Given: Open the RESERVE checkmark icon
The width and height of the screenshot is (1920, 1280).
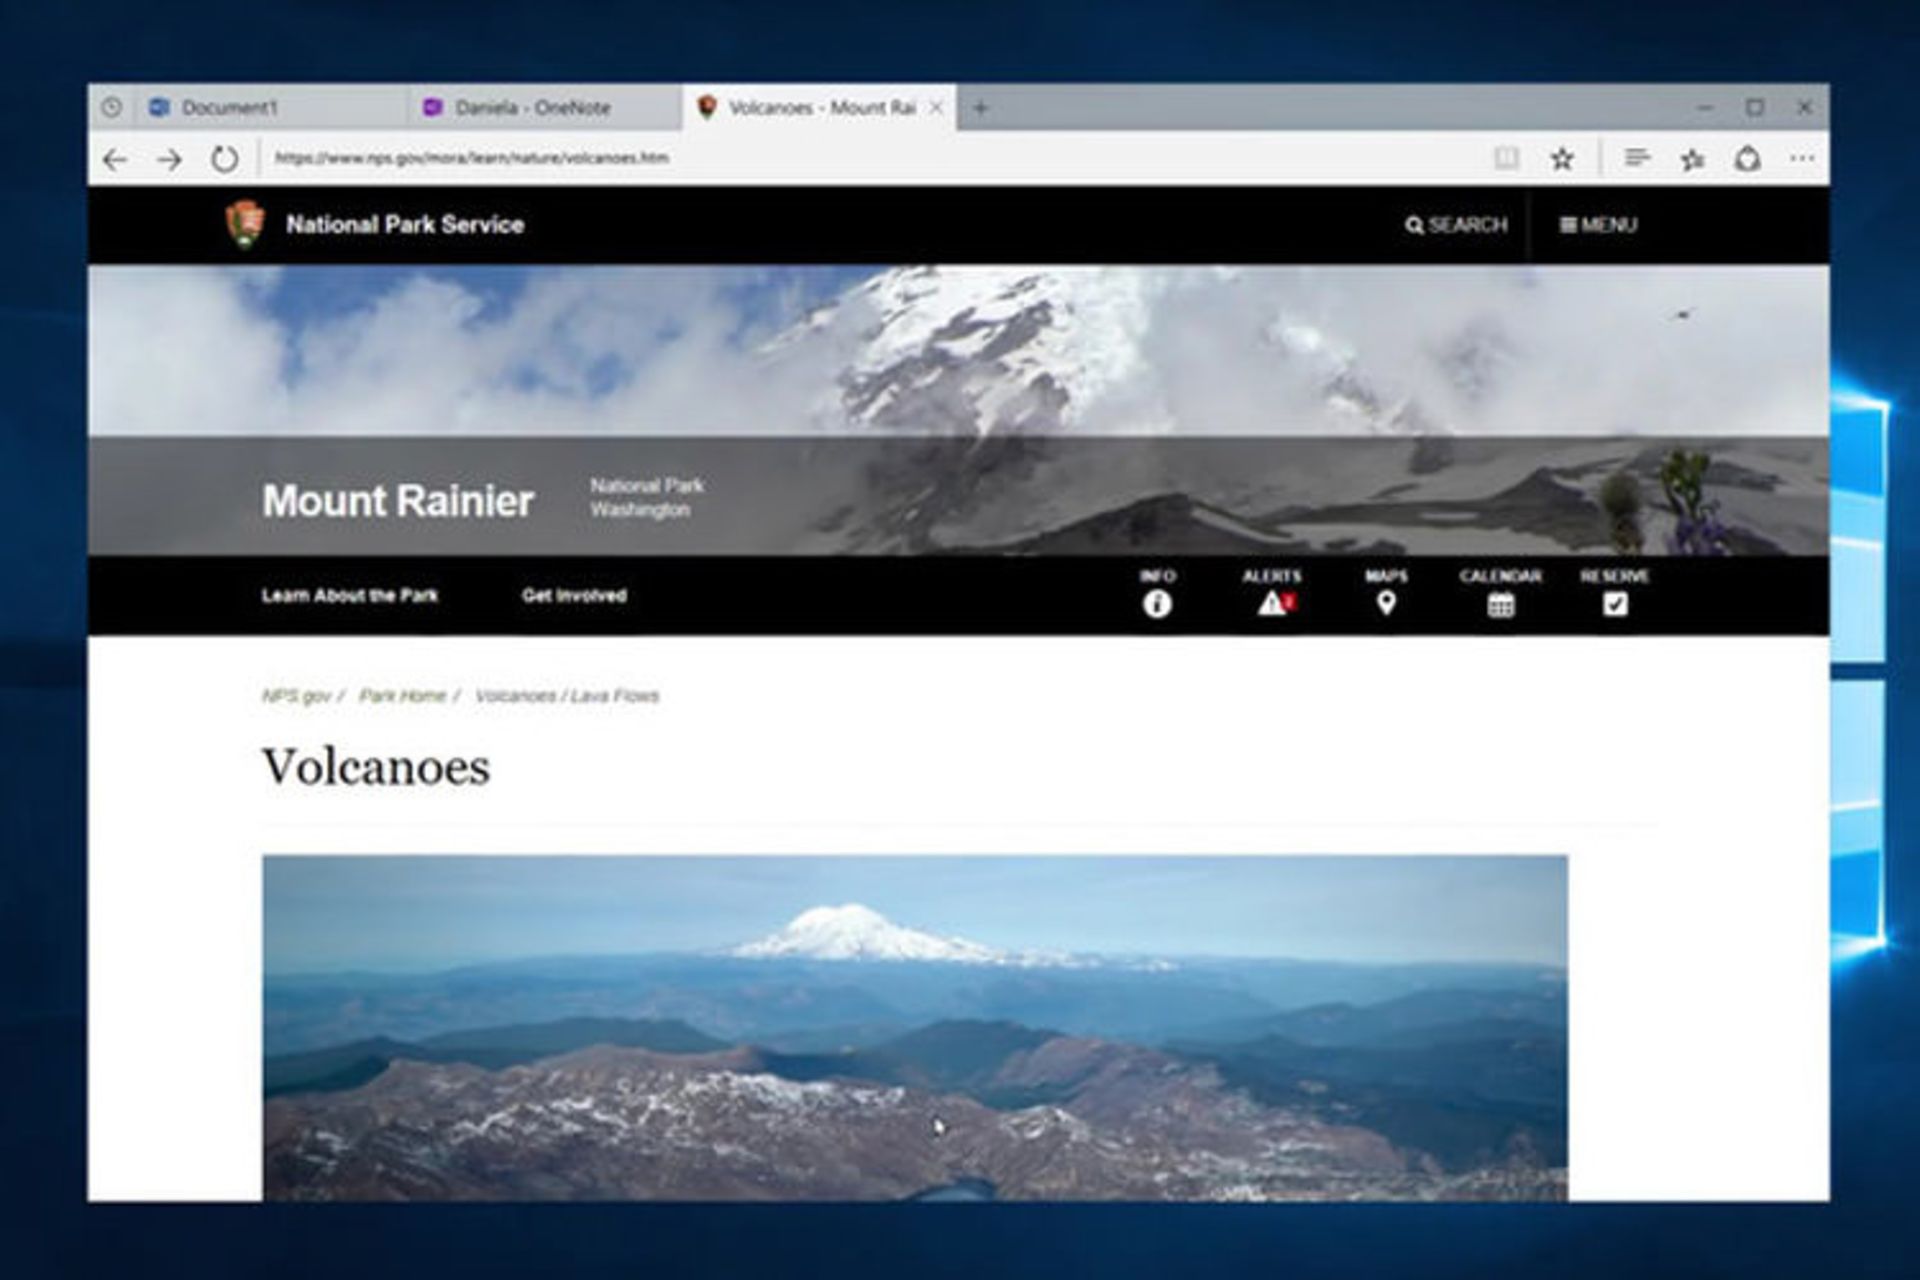Looking at the screenshot, I should [x=1614, y=603].
